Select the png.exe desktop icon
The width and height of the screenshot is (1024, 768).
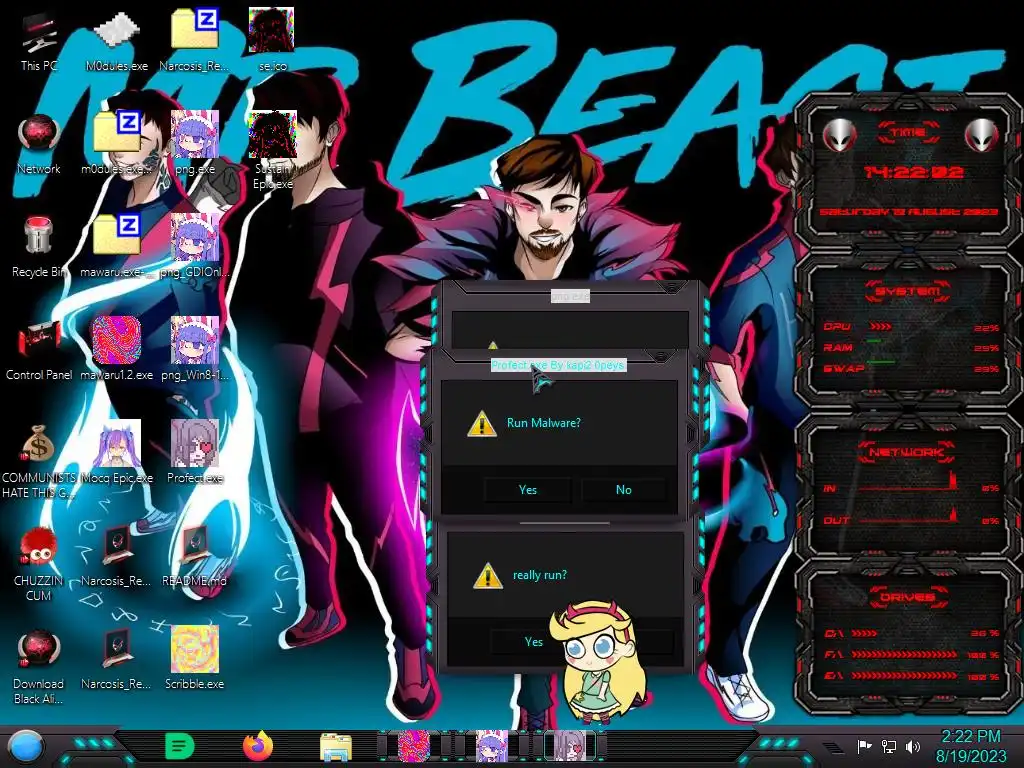pyautogui.click(x=194, y=144)
